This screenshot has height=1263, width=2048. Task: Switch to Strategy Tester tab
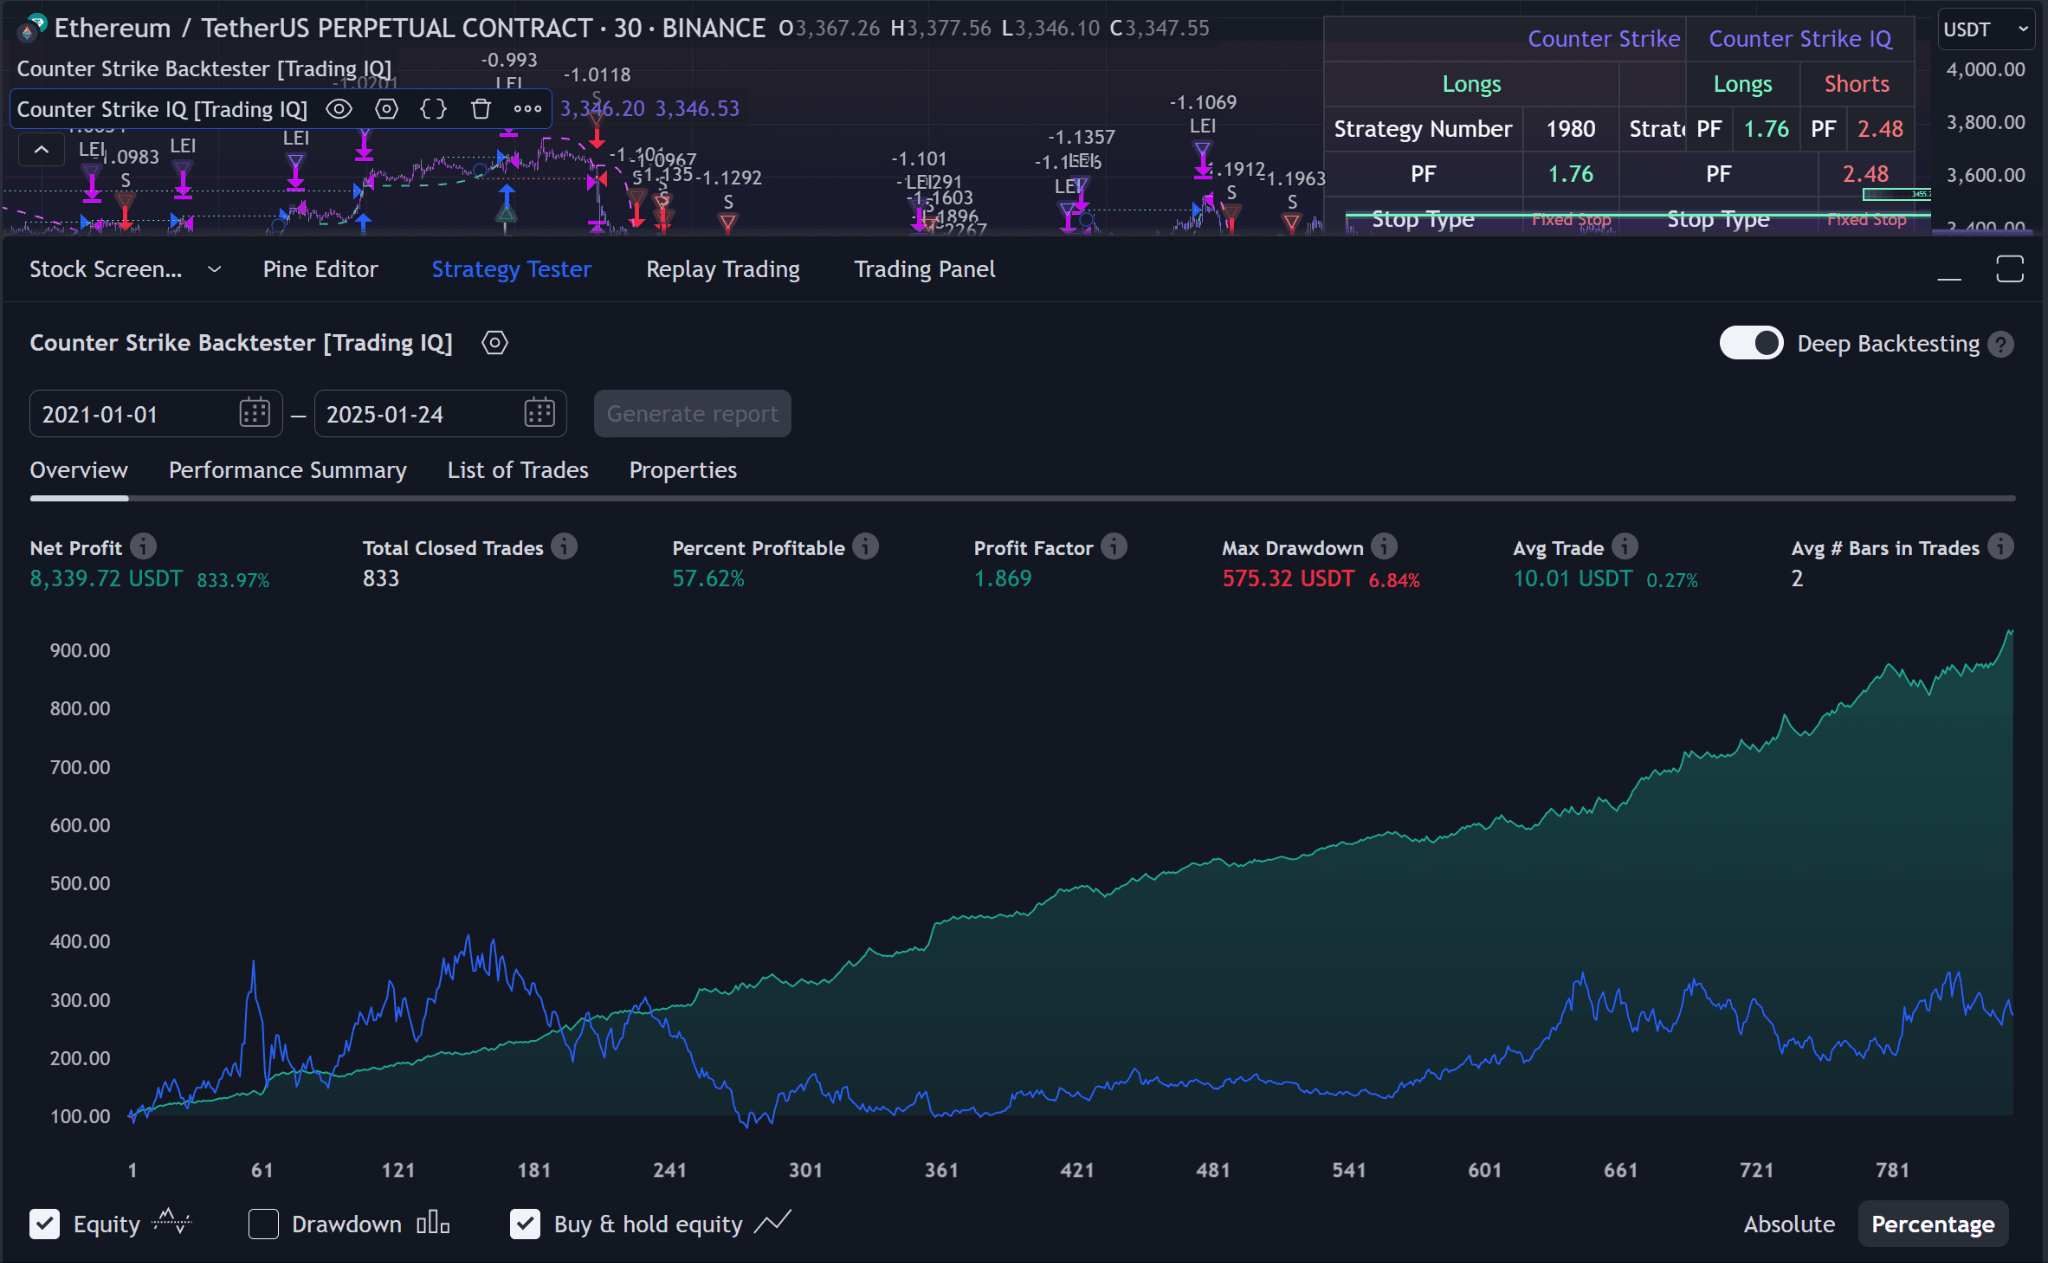pos(511,269)
